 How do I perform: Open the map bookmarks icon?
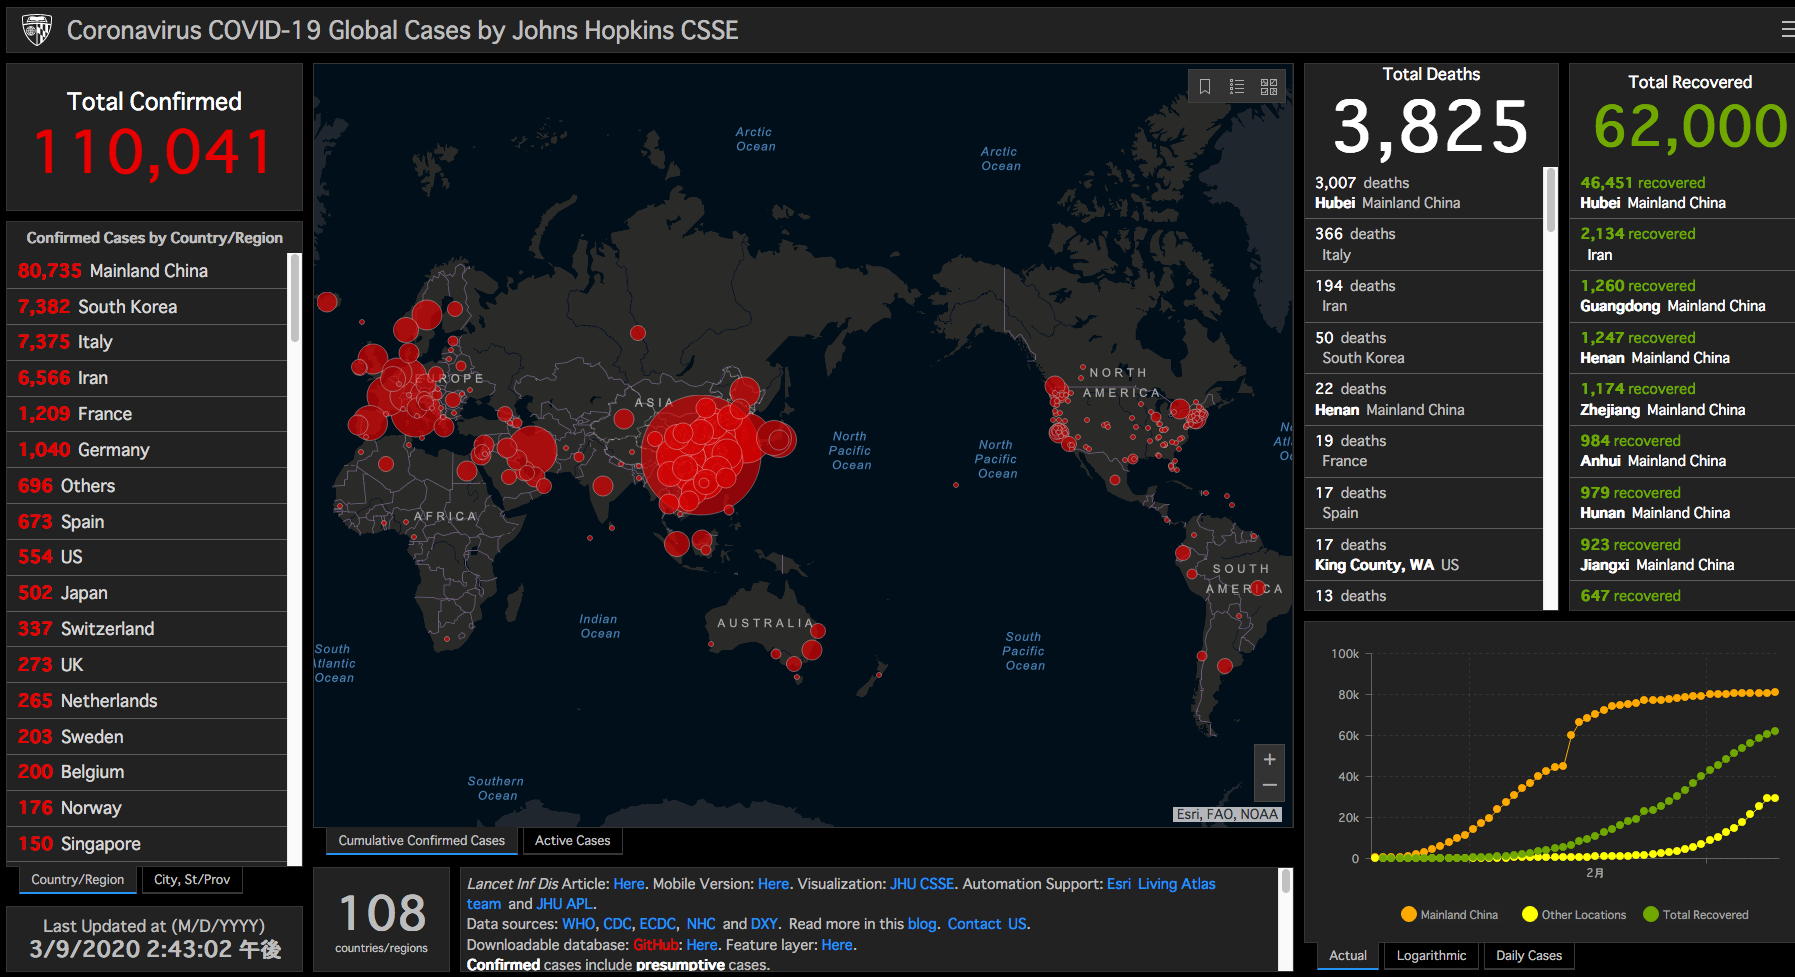pyautogui.click(x=1205, y=87)
